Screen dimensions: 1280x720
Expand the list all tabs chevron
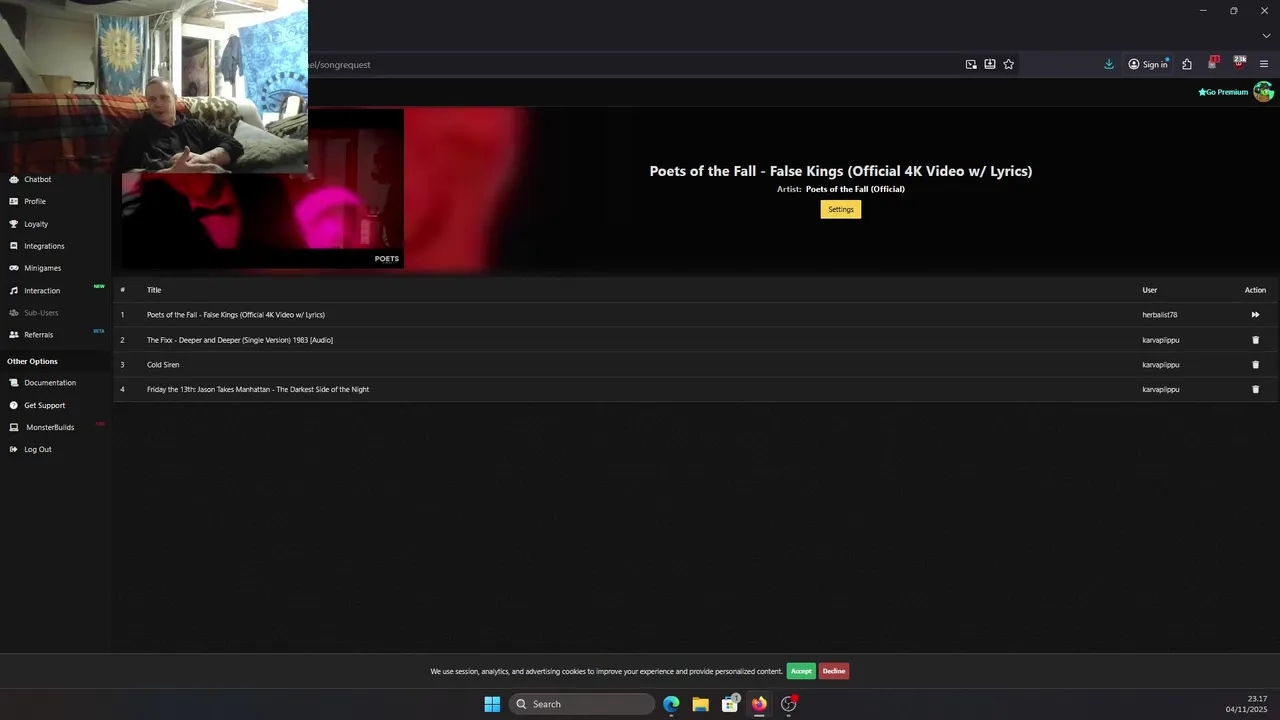pyautogui.click(x=1266, y=36)
